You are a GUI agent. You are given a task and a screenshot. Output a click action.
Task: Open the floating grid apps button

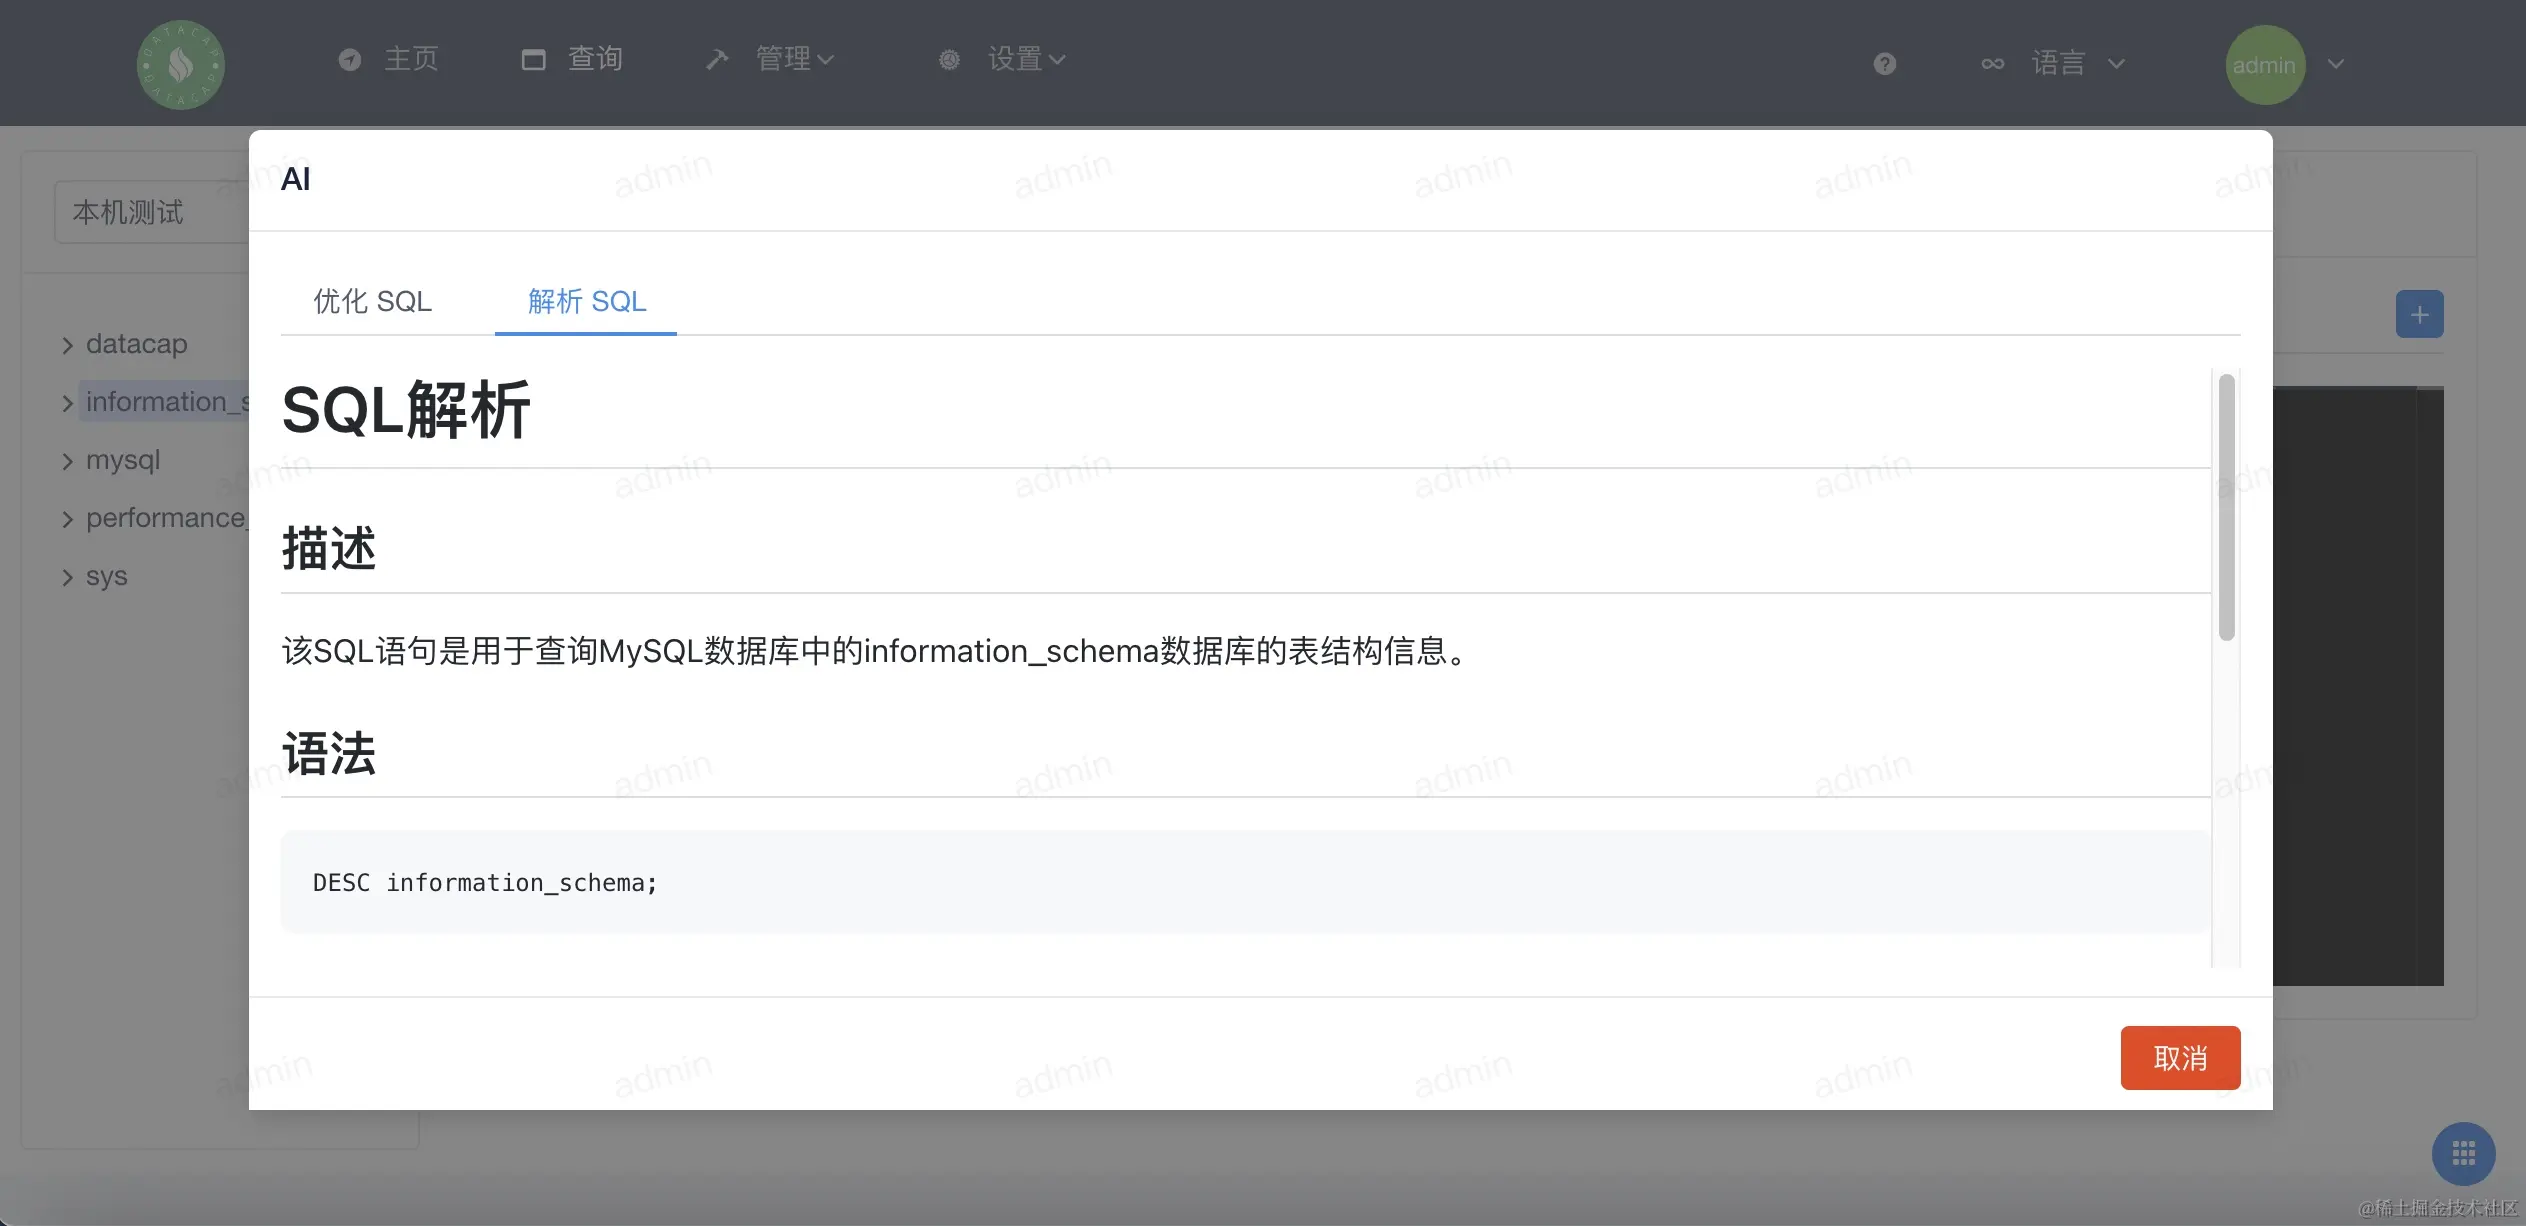(x=2463, y=1154)
